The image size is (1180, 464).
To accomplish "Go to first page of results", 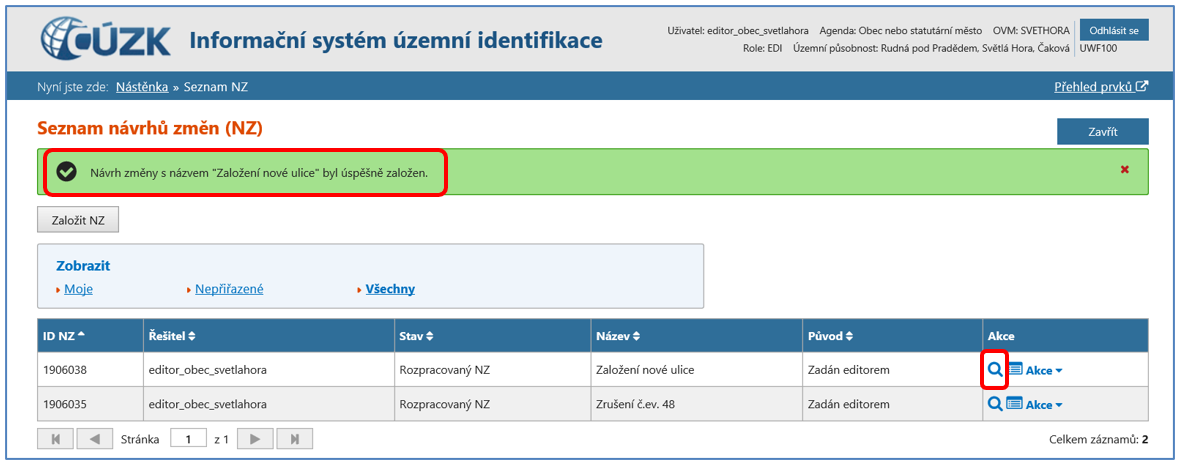I will click(55, 439).
